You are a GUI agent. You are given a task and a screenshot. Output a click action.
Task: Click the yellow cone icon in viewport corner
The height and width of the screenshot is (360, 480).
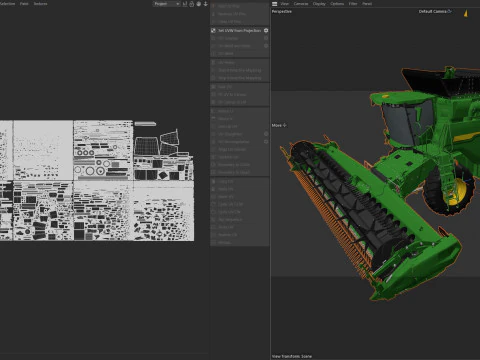point(466,13)
